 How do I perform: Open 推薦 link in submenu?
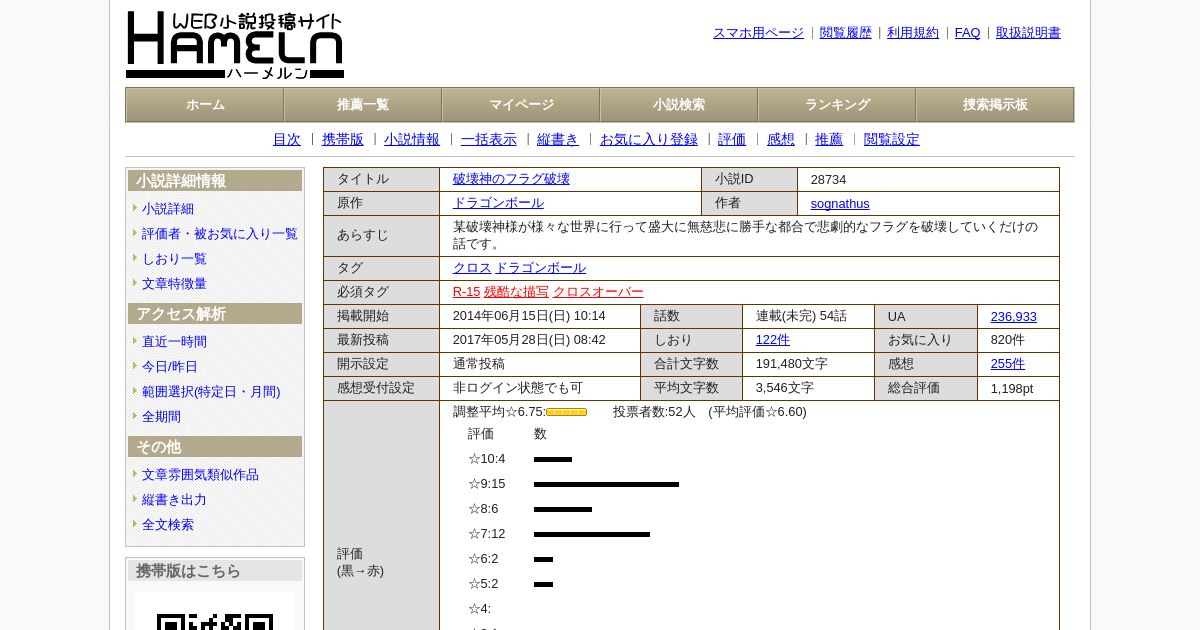tap(829, 140)
